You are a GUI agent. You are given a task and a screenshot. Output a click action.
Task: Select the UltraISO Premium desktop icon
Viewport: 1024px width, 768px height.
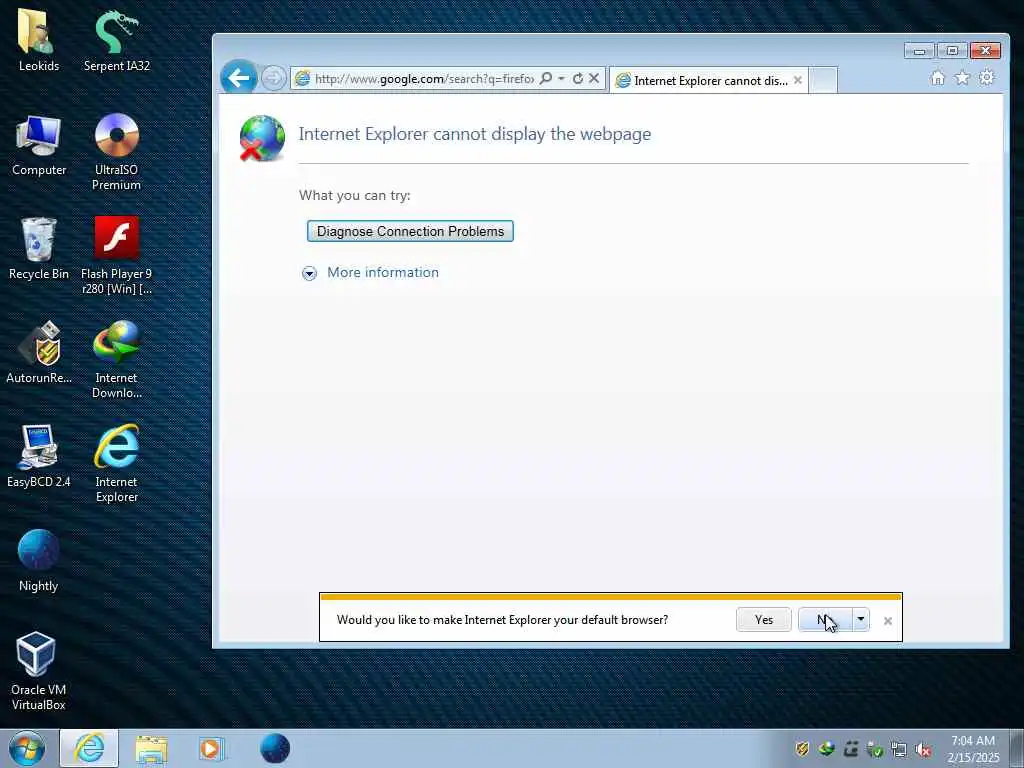116,152
